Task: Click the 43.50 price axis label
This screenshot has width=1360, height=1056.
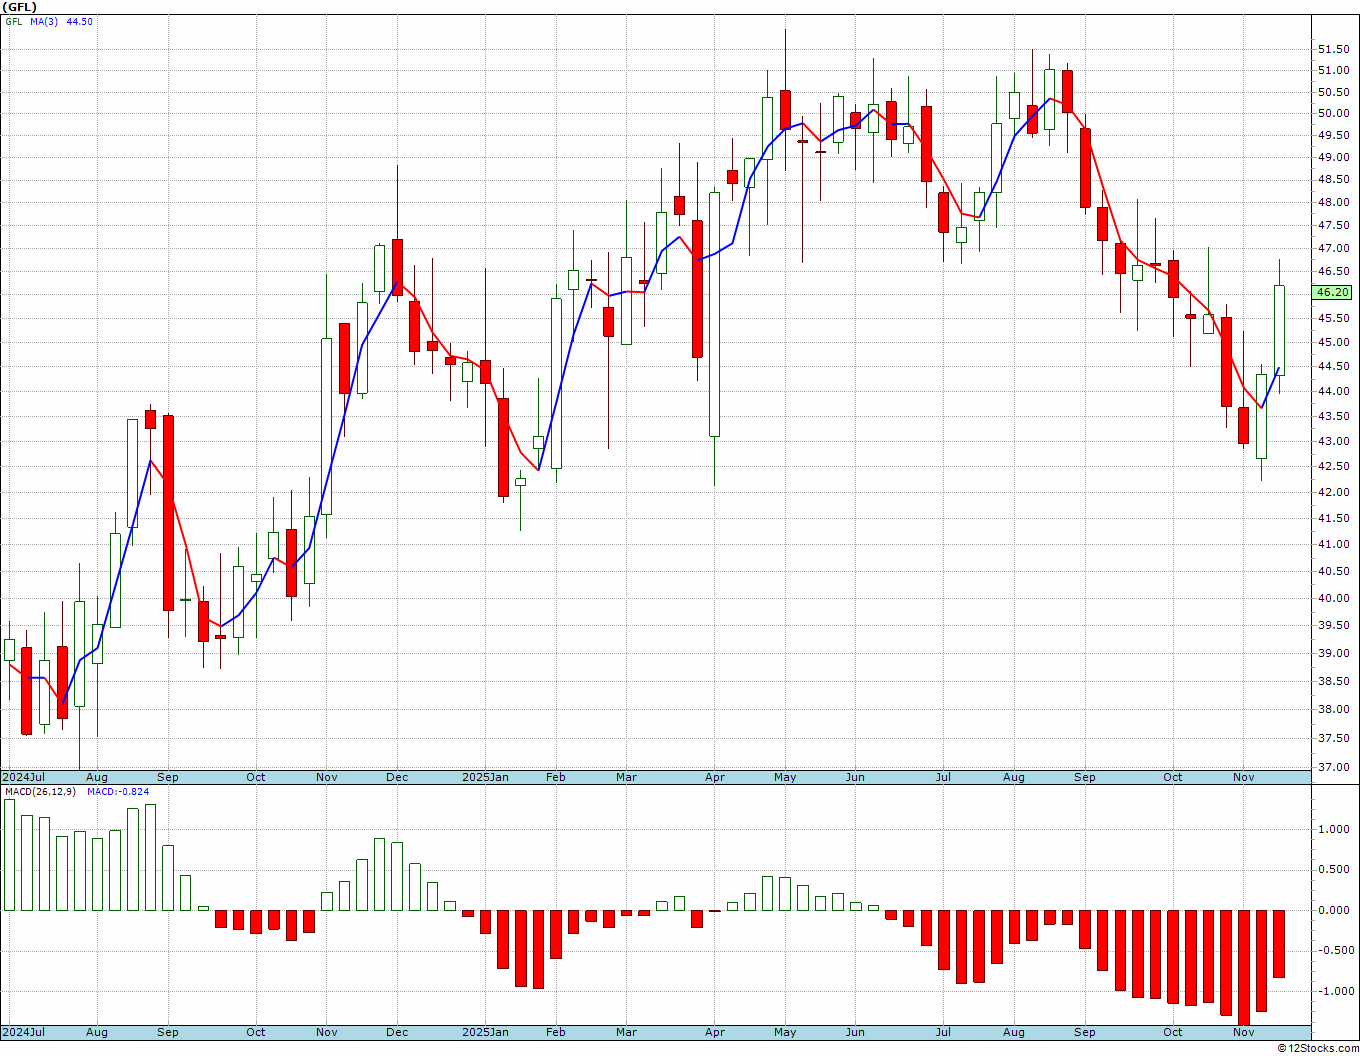Action: pyautogui.click(x=1332, y=416)
